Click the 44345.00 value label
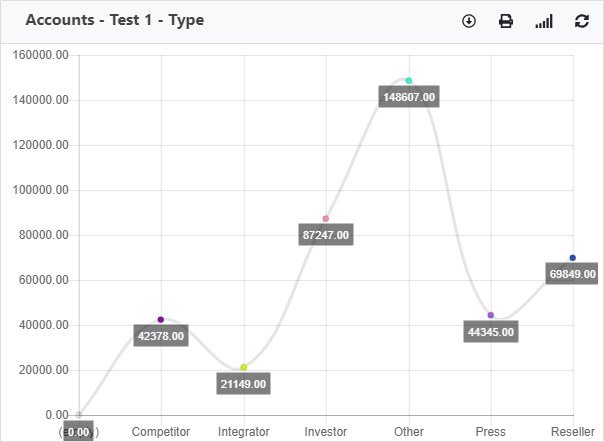604x442 pixels. click(x=491, y=331)
